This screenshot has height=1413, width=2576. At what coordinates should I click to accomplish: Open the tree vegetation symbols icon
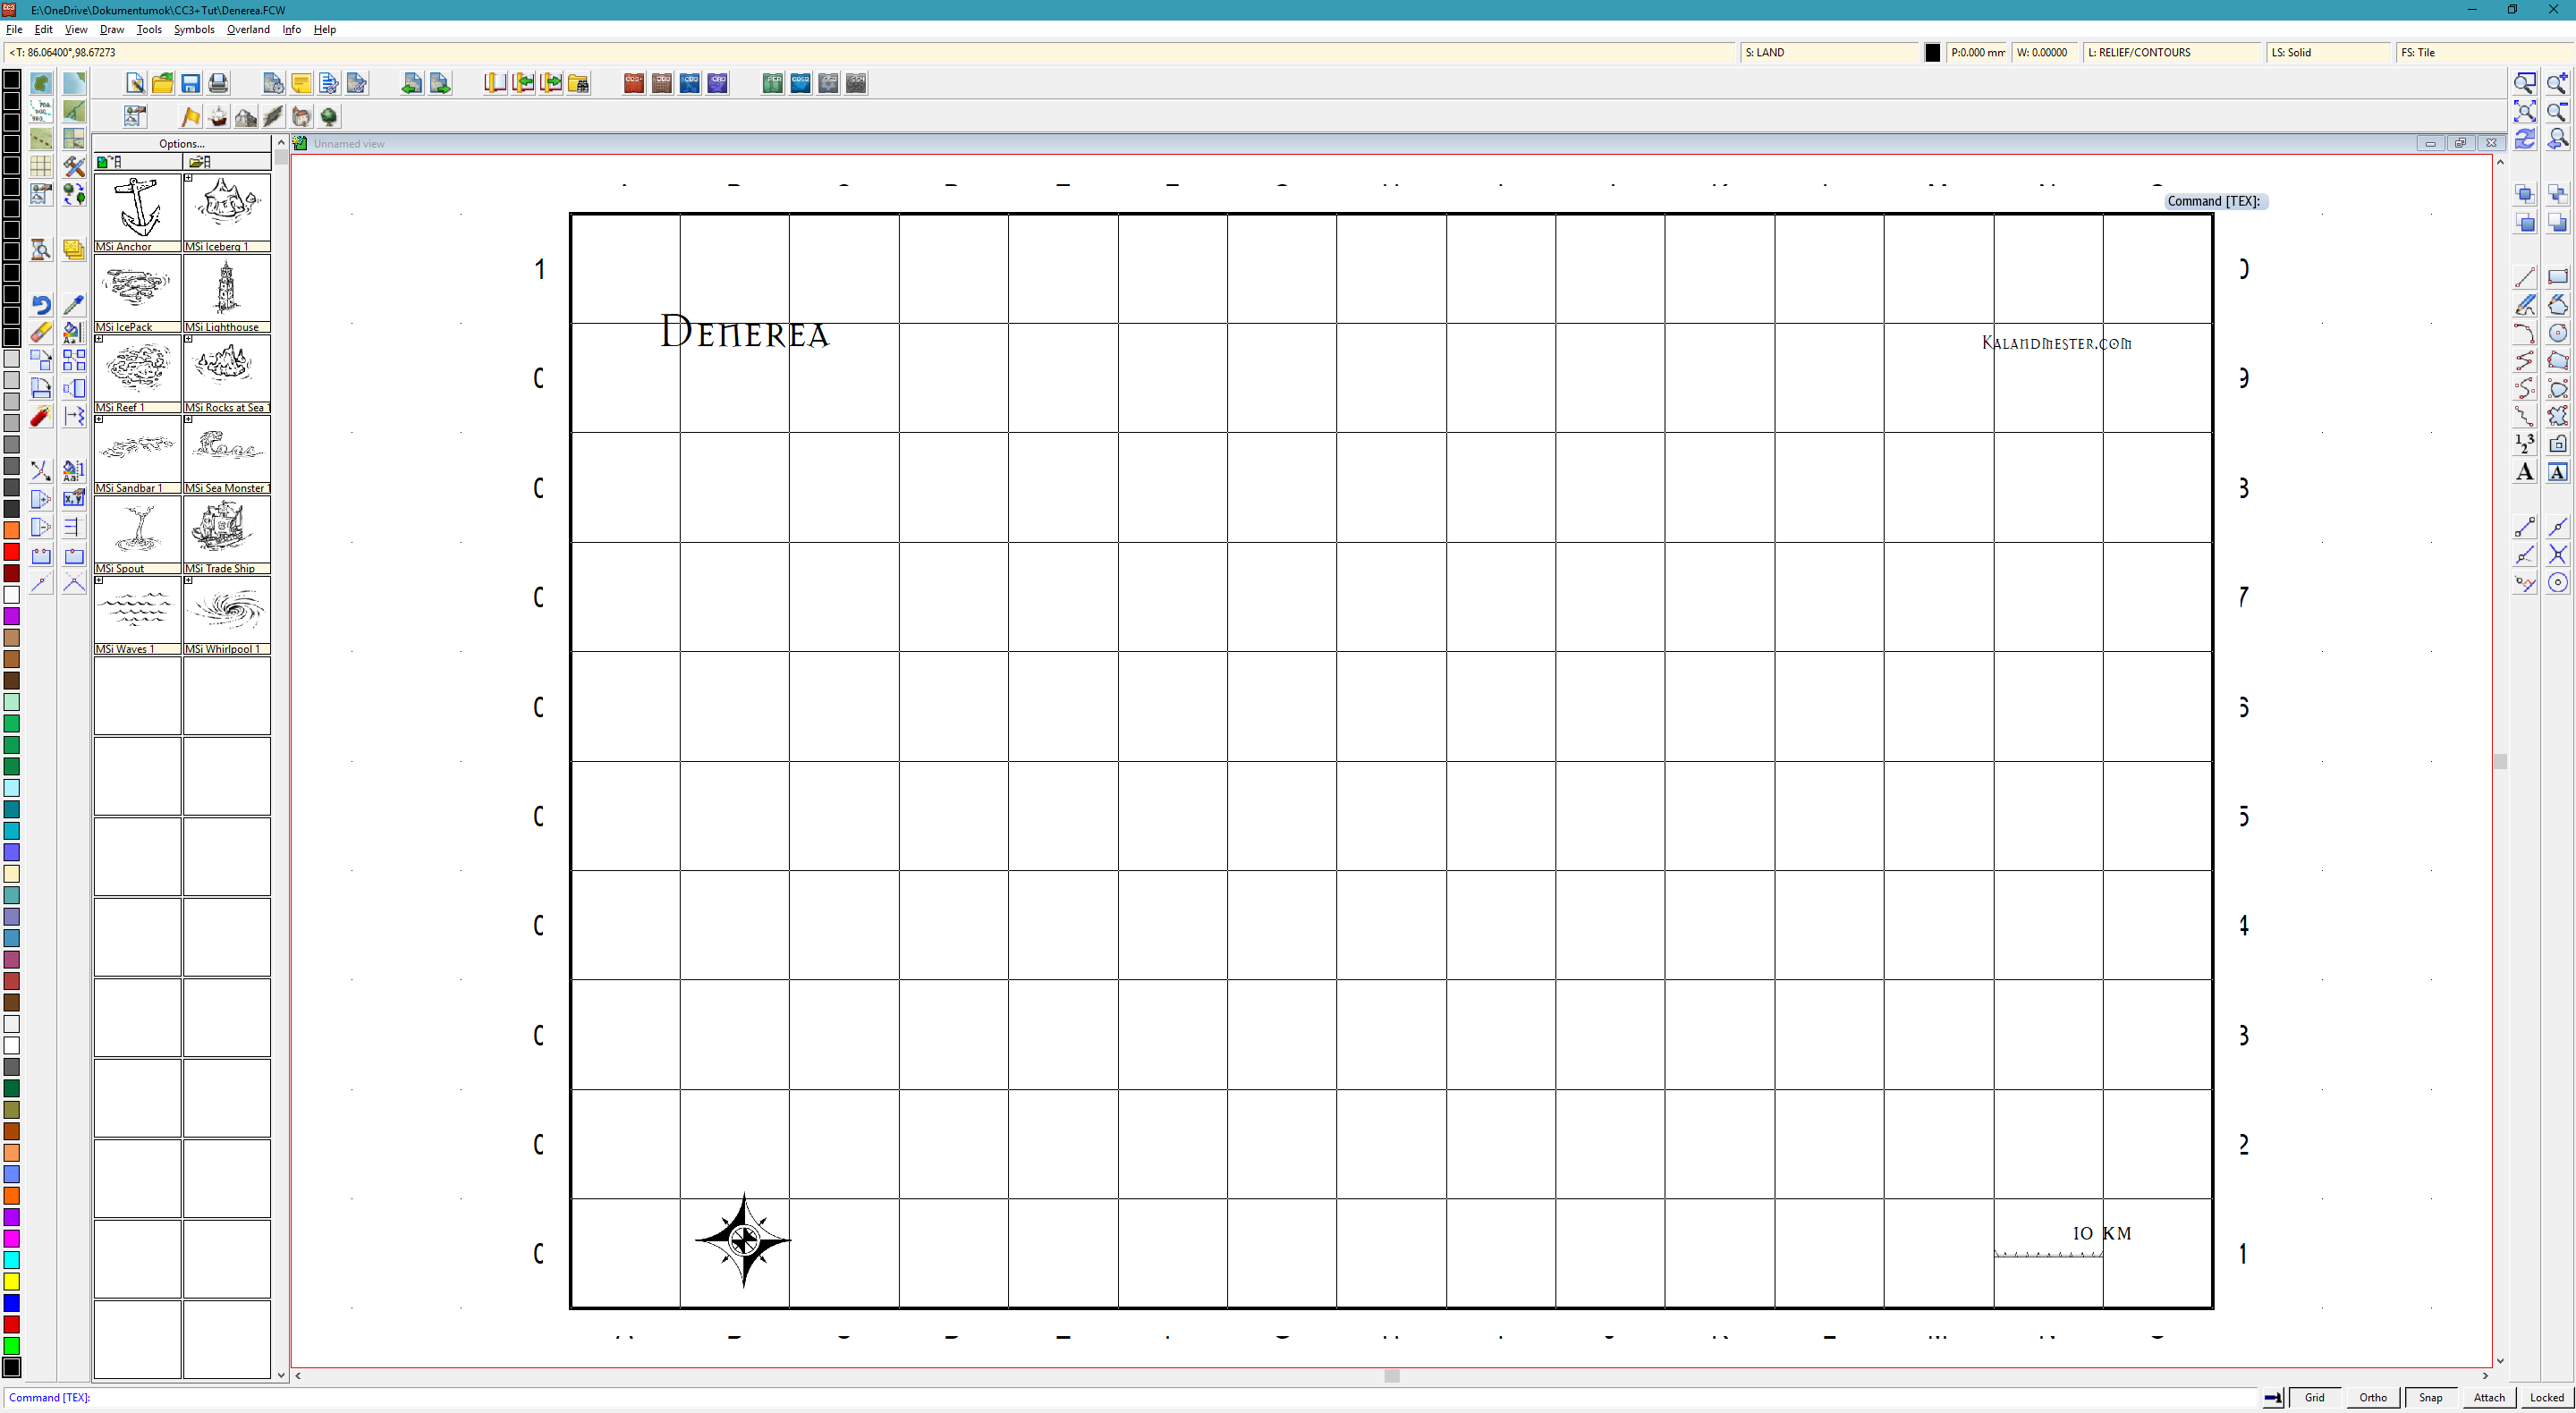click(329, 117)
